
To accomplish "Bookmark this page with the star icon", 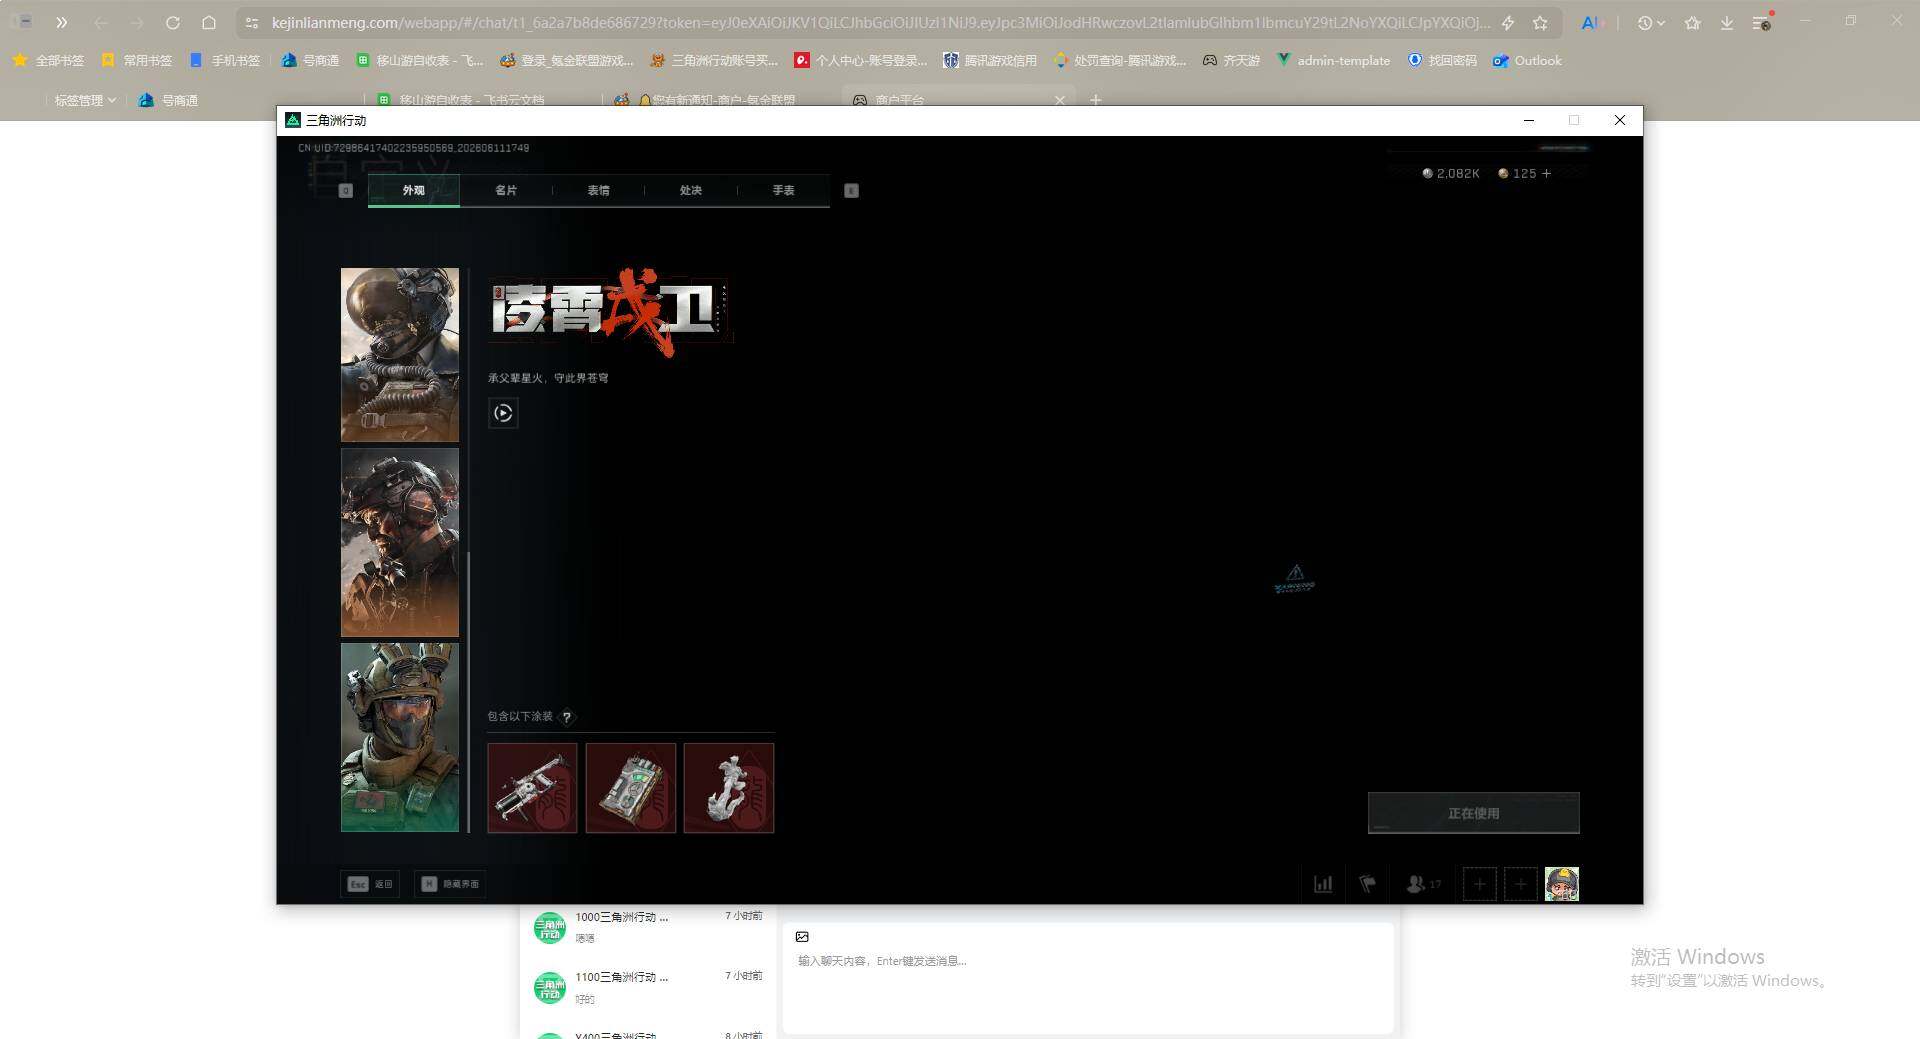I will [1540, 22].
